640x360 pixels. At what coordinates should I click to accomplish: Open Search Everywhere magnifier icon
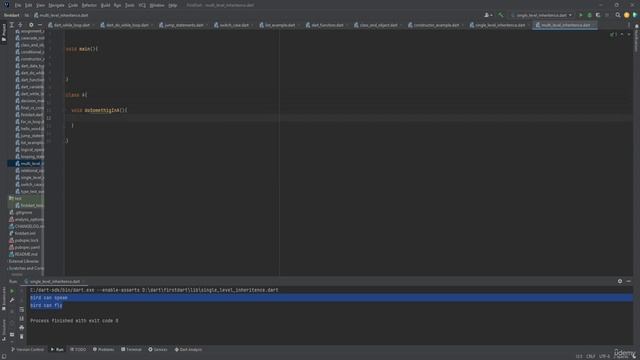pos(618,15)
